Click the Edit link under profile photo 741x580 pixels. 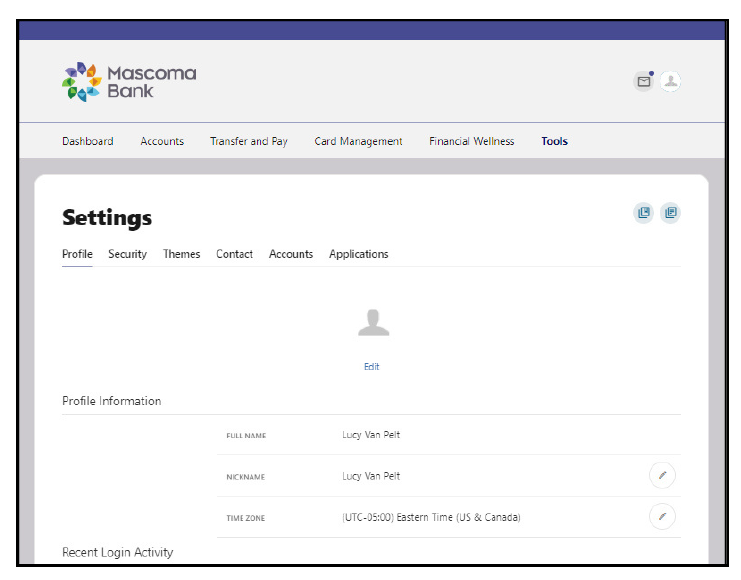click(x=371, y=367)
